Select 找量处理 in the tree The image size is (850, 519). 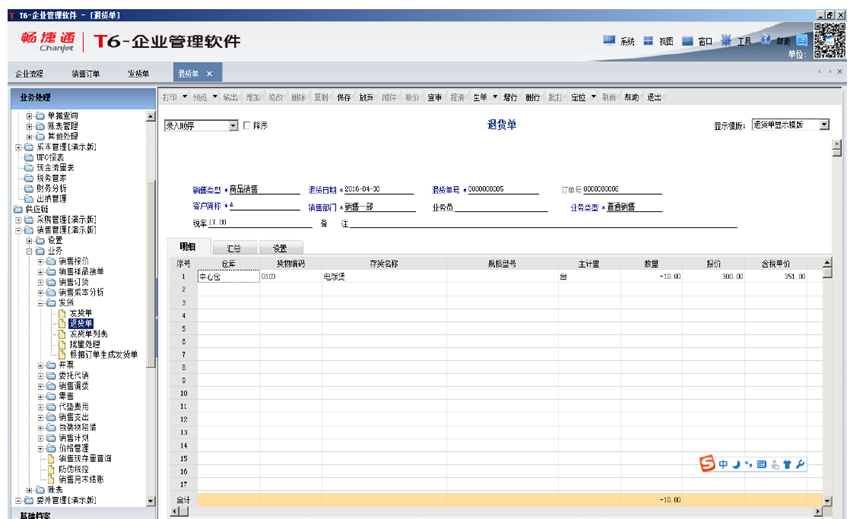click(85, 344)
